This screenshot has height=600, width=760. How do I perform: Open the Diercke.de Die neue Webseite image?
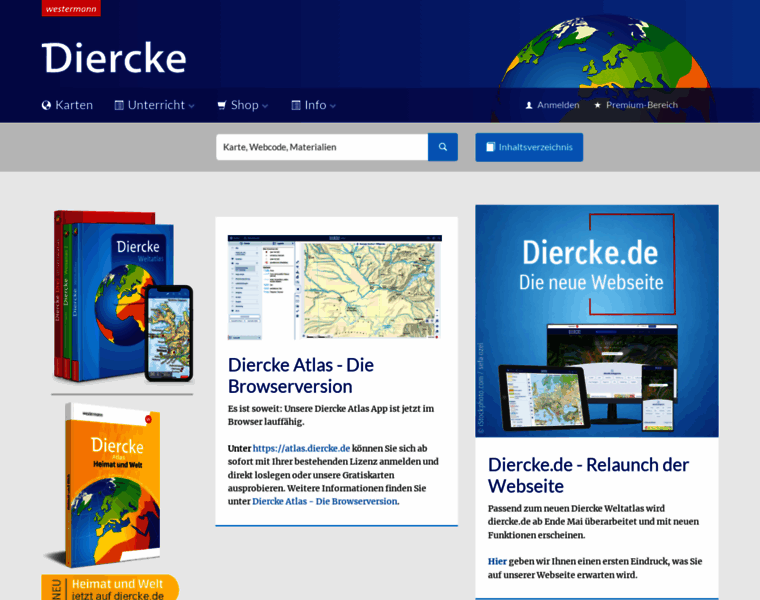(597, 321)
